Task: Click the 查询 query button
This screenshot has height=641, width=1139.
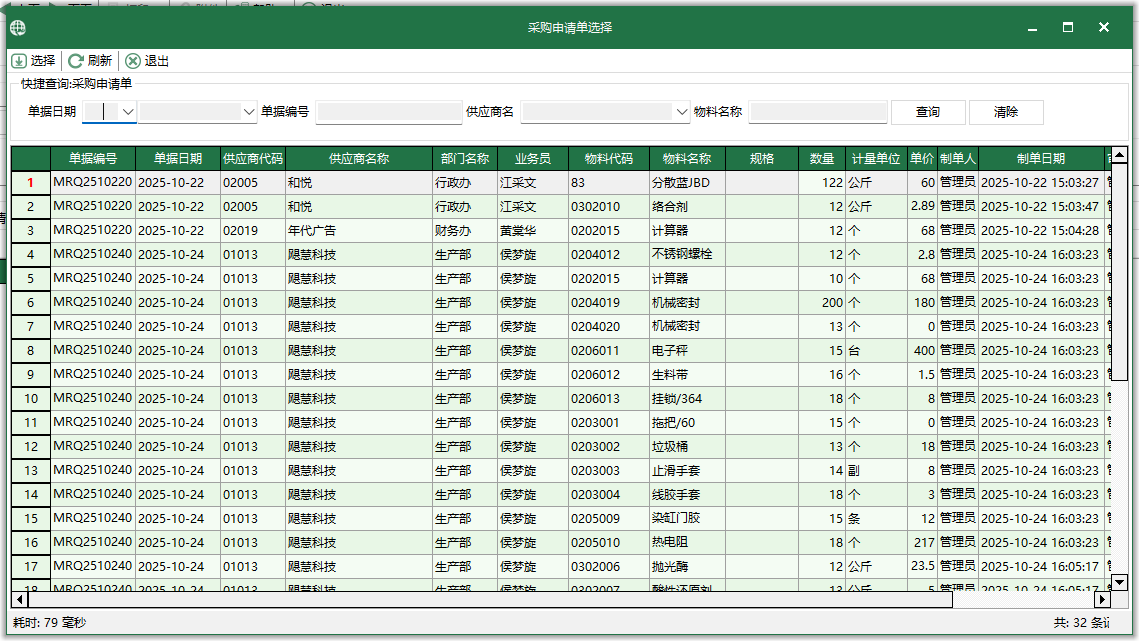Action: coord(927,111)
